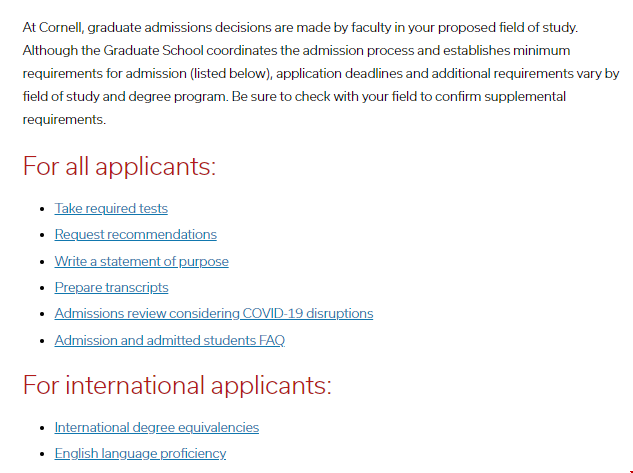
Task: Open the Take required tests link
Action: pyautogui.click(x=111, y=209)
